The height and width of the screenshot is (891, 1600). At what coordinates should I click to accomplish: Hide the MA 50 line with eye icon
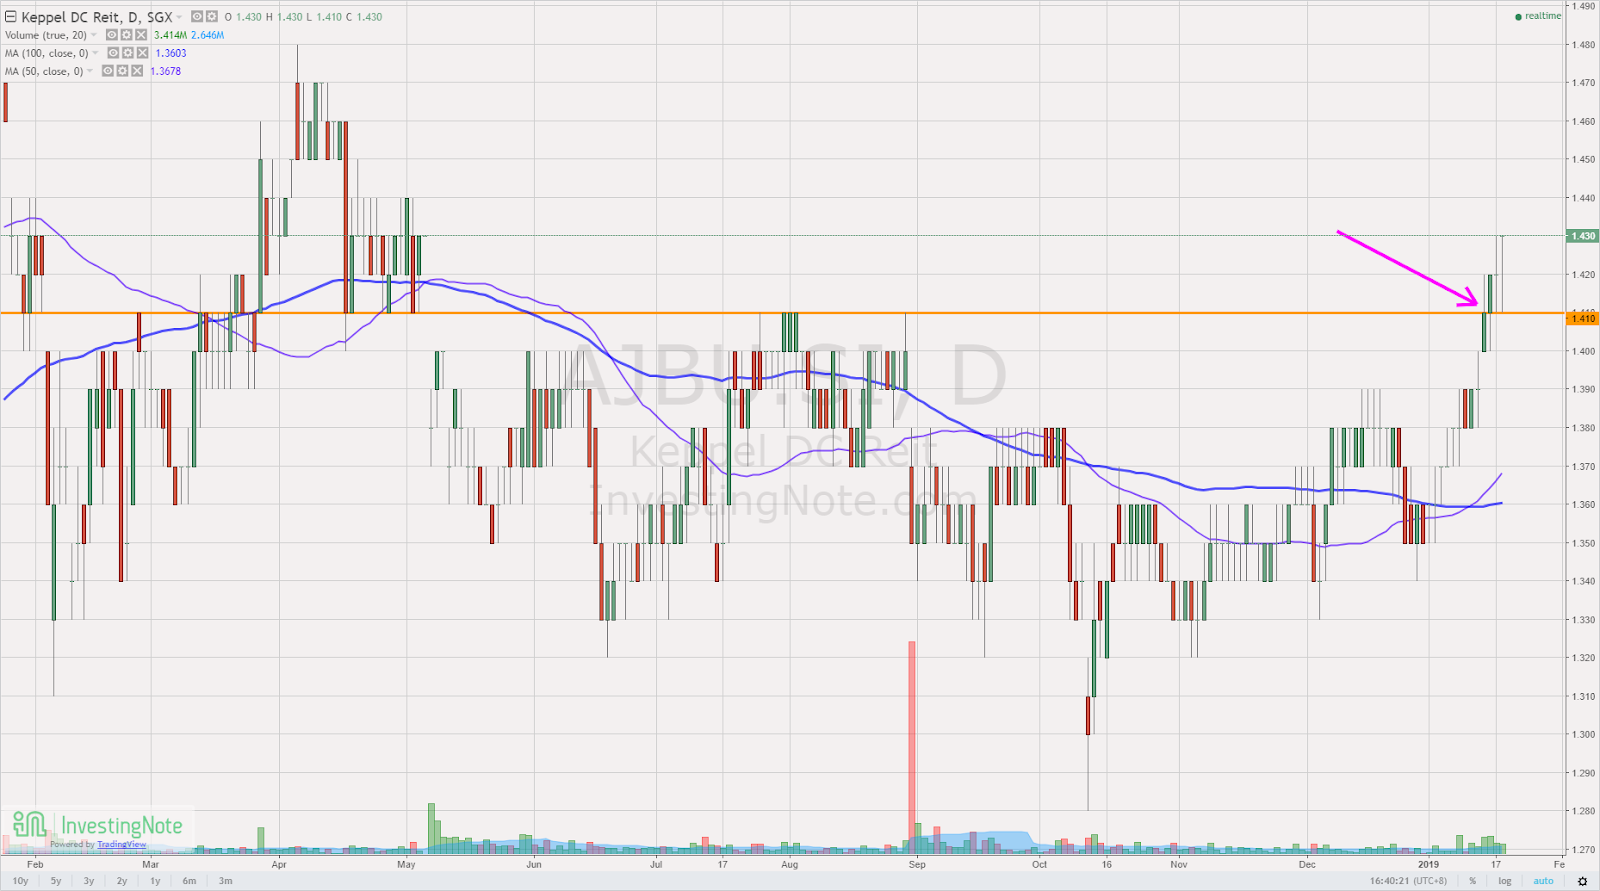pos(108,71)
